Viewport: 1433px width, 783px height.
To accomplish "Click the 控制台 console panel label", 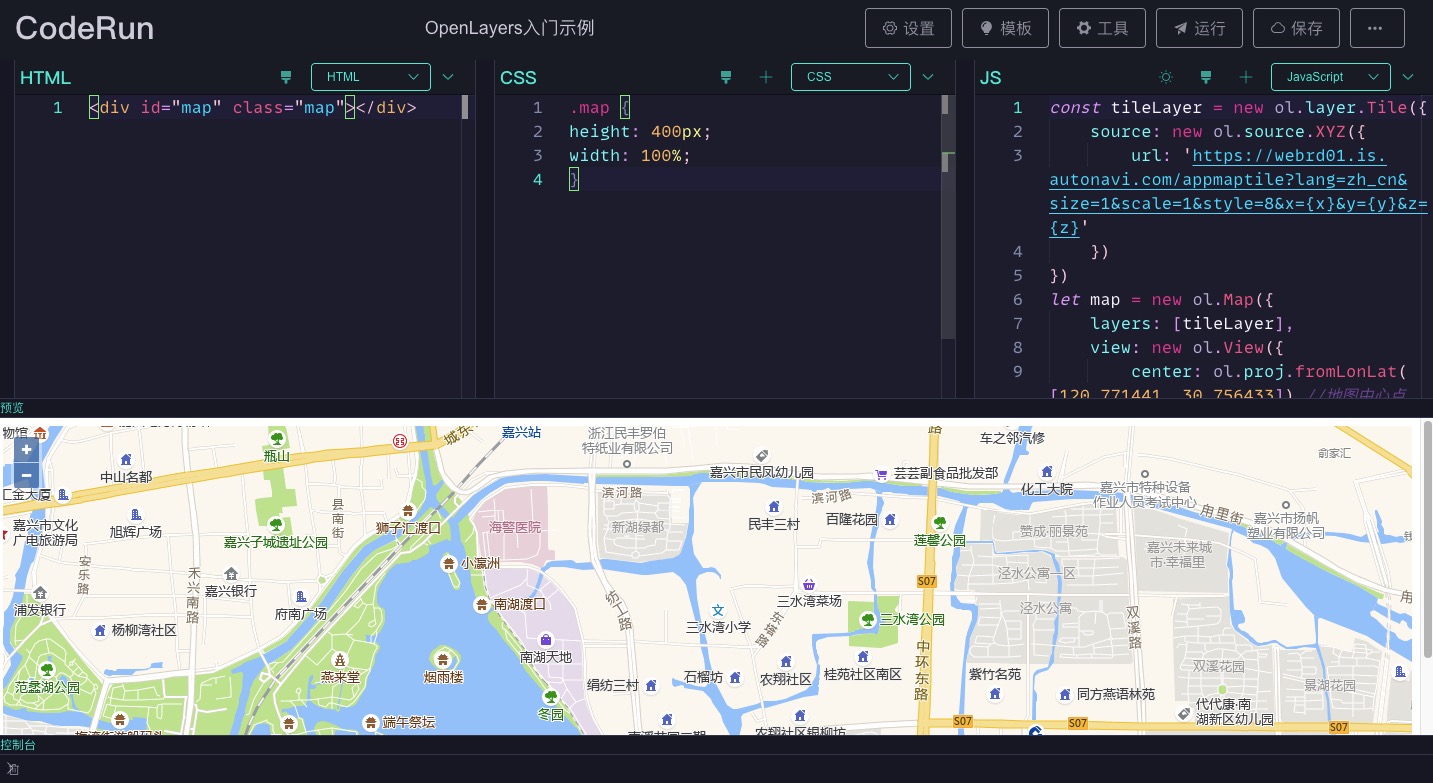I will 18,744.
